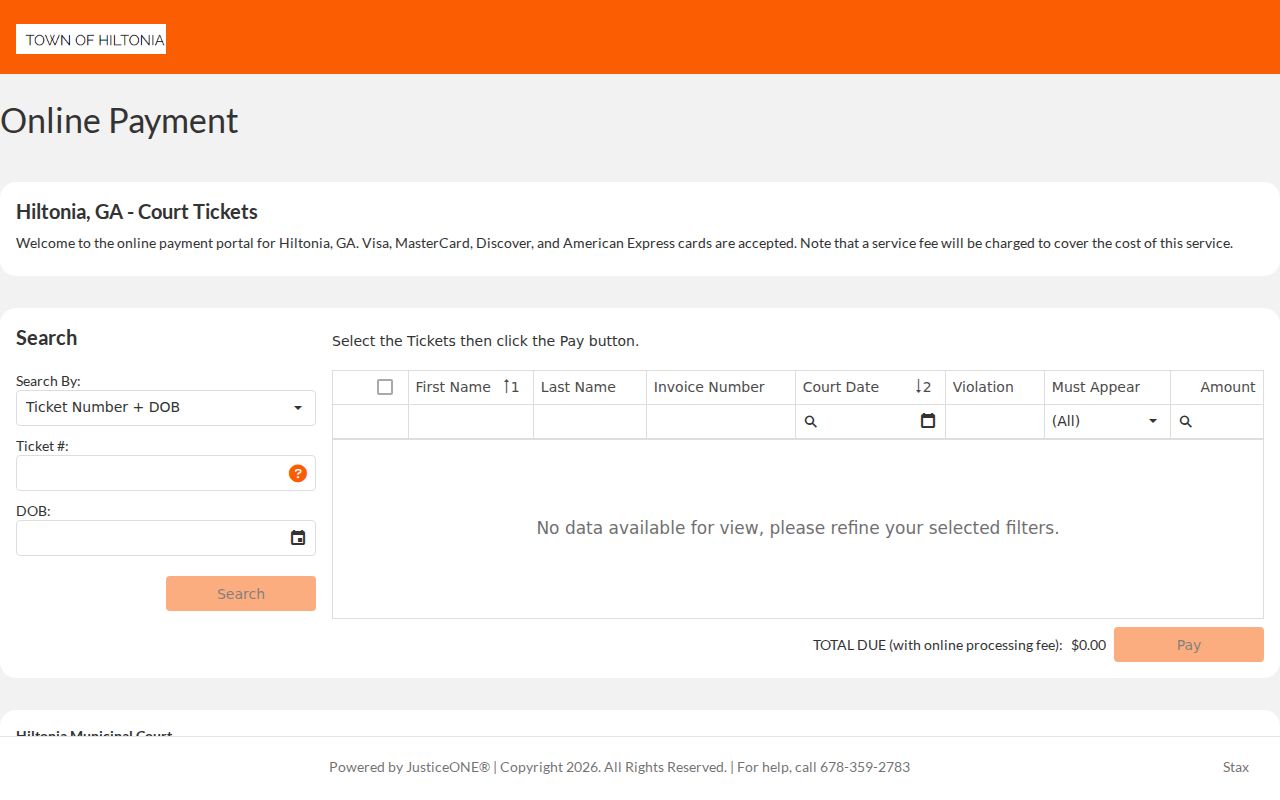This screenshot has height=800, width=1280.
Task: Click the 'No data available for view' message
Action: (x=798, y=528)
